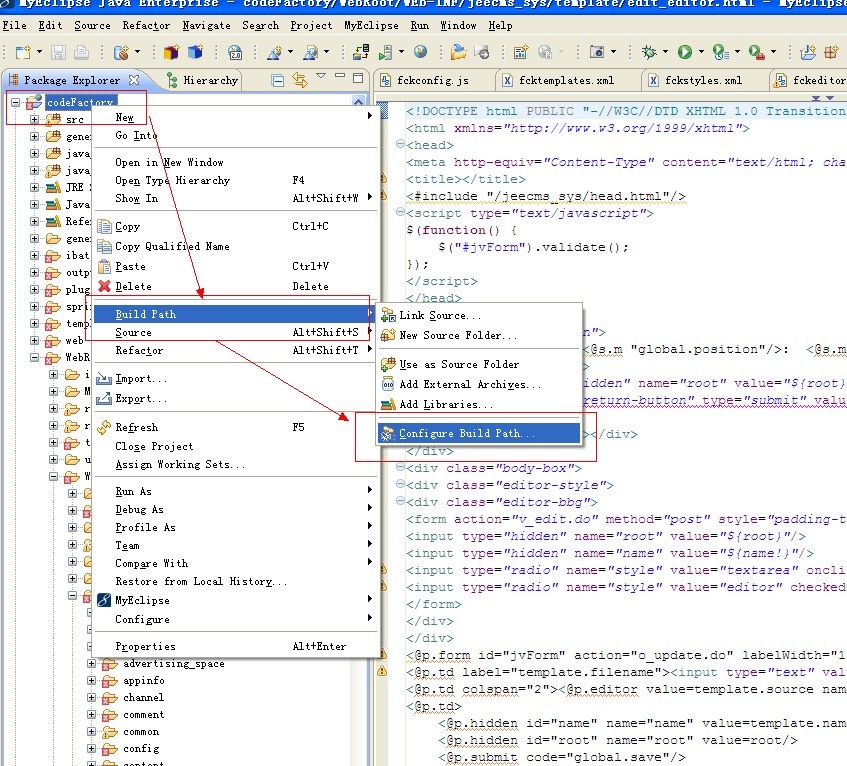Click the Debug bug icon in the toolbar
Screen dimensions: 847x766
650,52
